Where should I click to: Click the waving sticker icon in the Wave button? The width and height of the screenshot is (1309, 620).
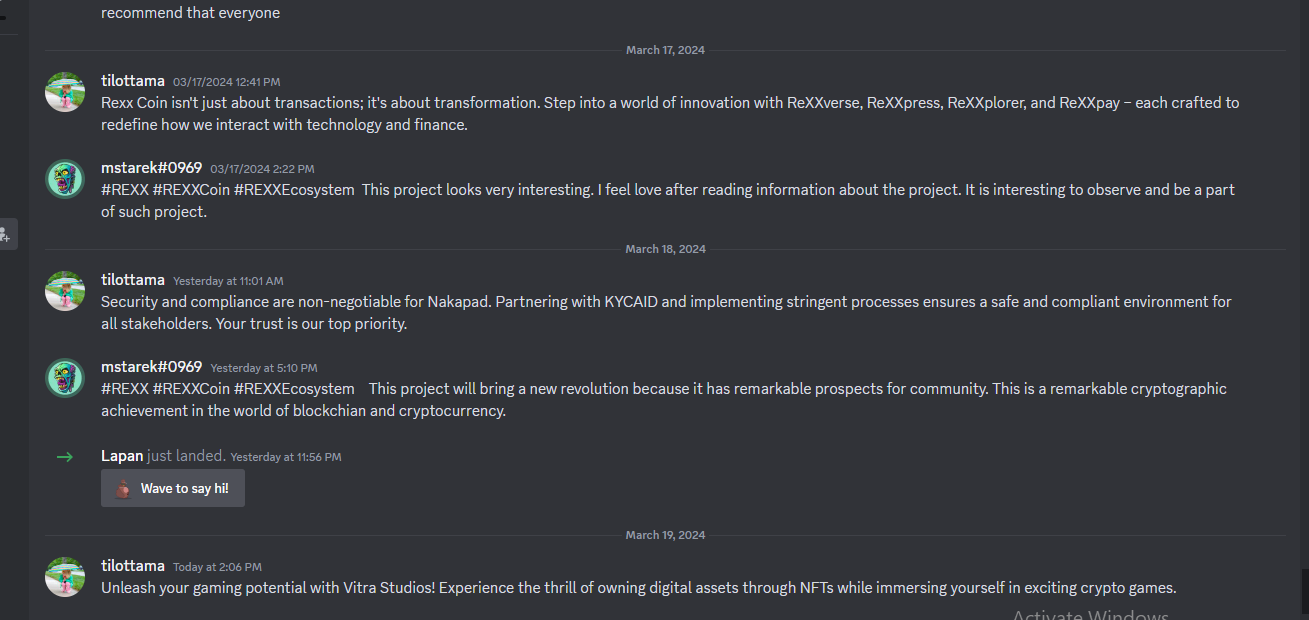[x=123, y=489]
